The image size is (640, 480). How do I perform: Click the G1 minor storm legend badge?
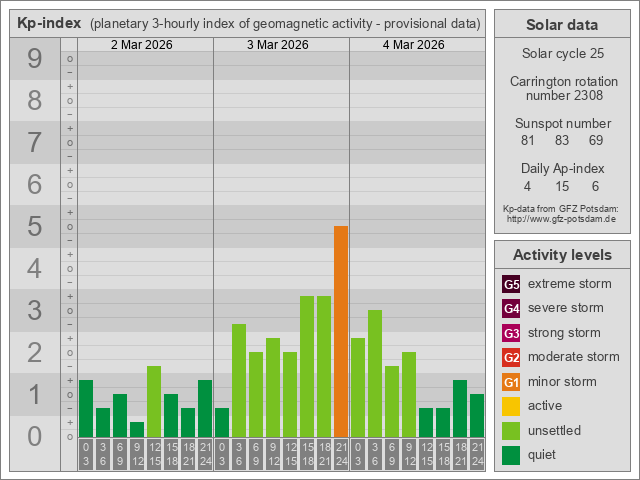511,382
